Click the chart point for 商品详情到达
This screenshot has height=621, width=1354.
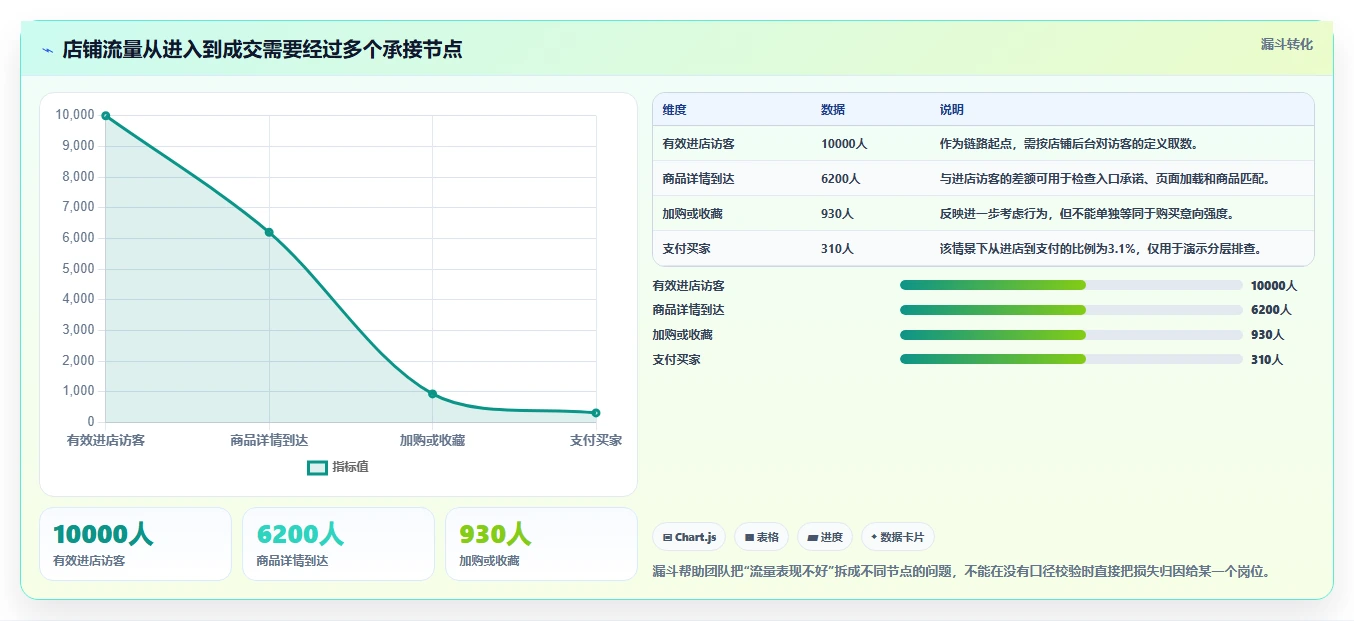click(x=269, y=232)
